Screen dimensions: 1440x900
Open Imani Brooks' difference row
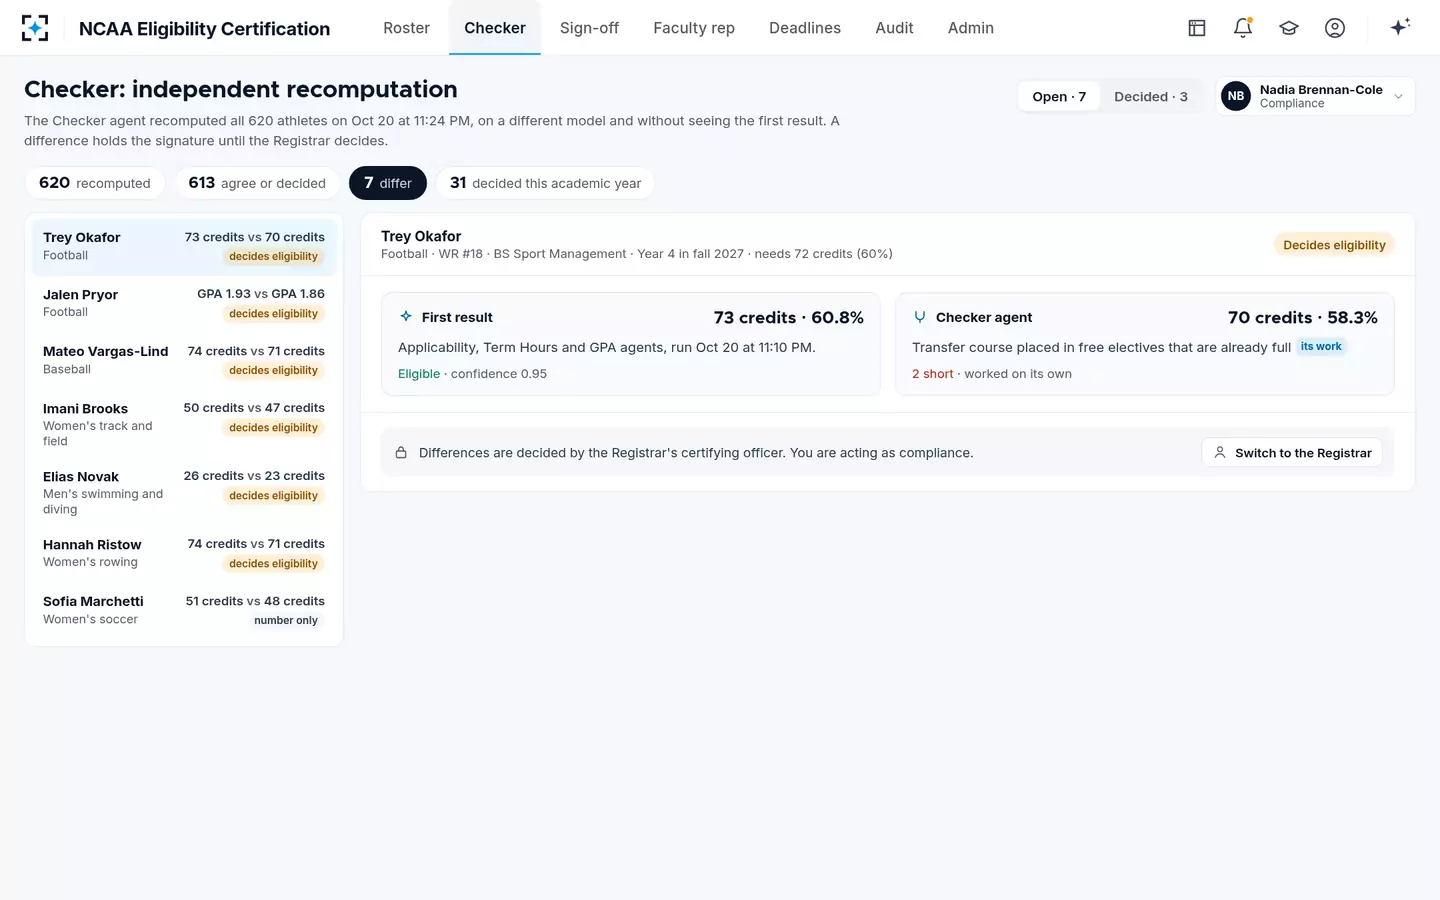184,424
